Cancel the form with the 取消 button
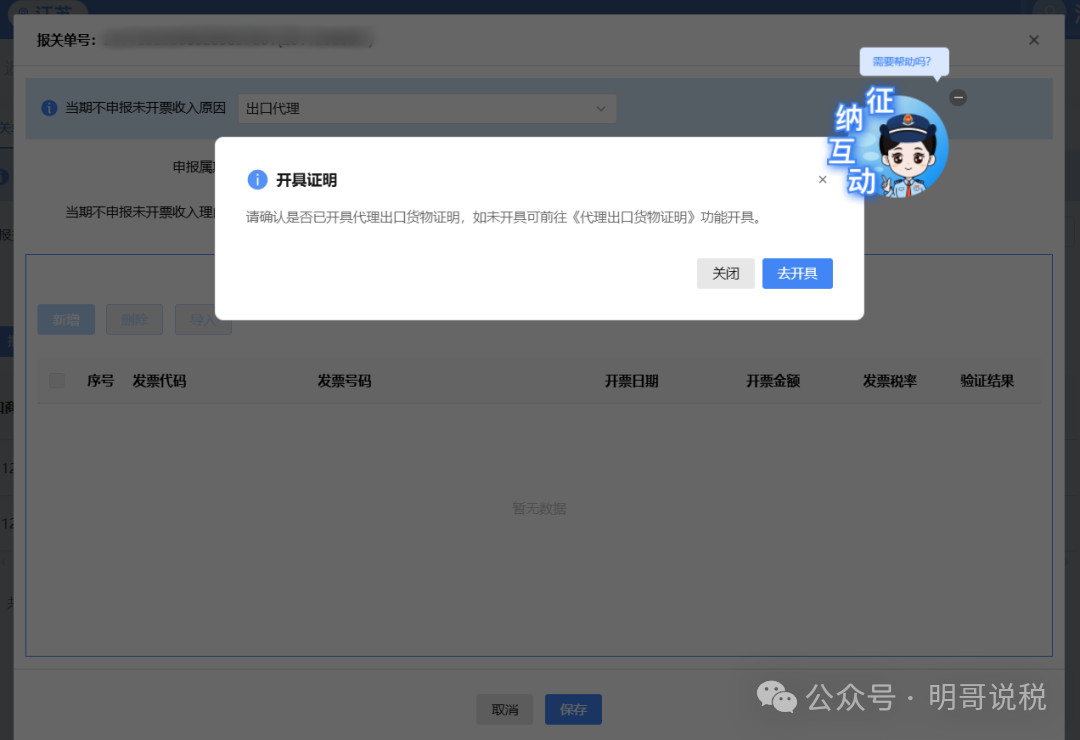The image size is (1080, 740). pos(505,709)
